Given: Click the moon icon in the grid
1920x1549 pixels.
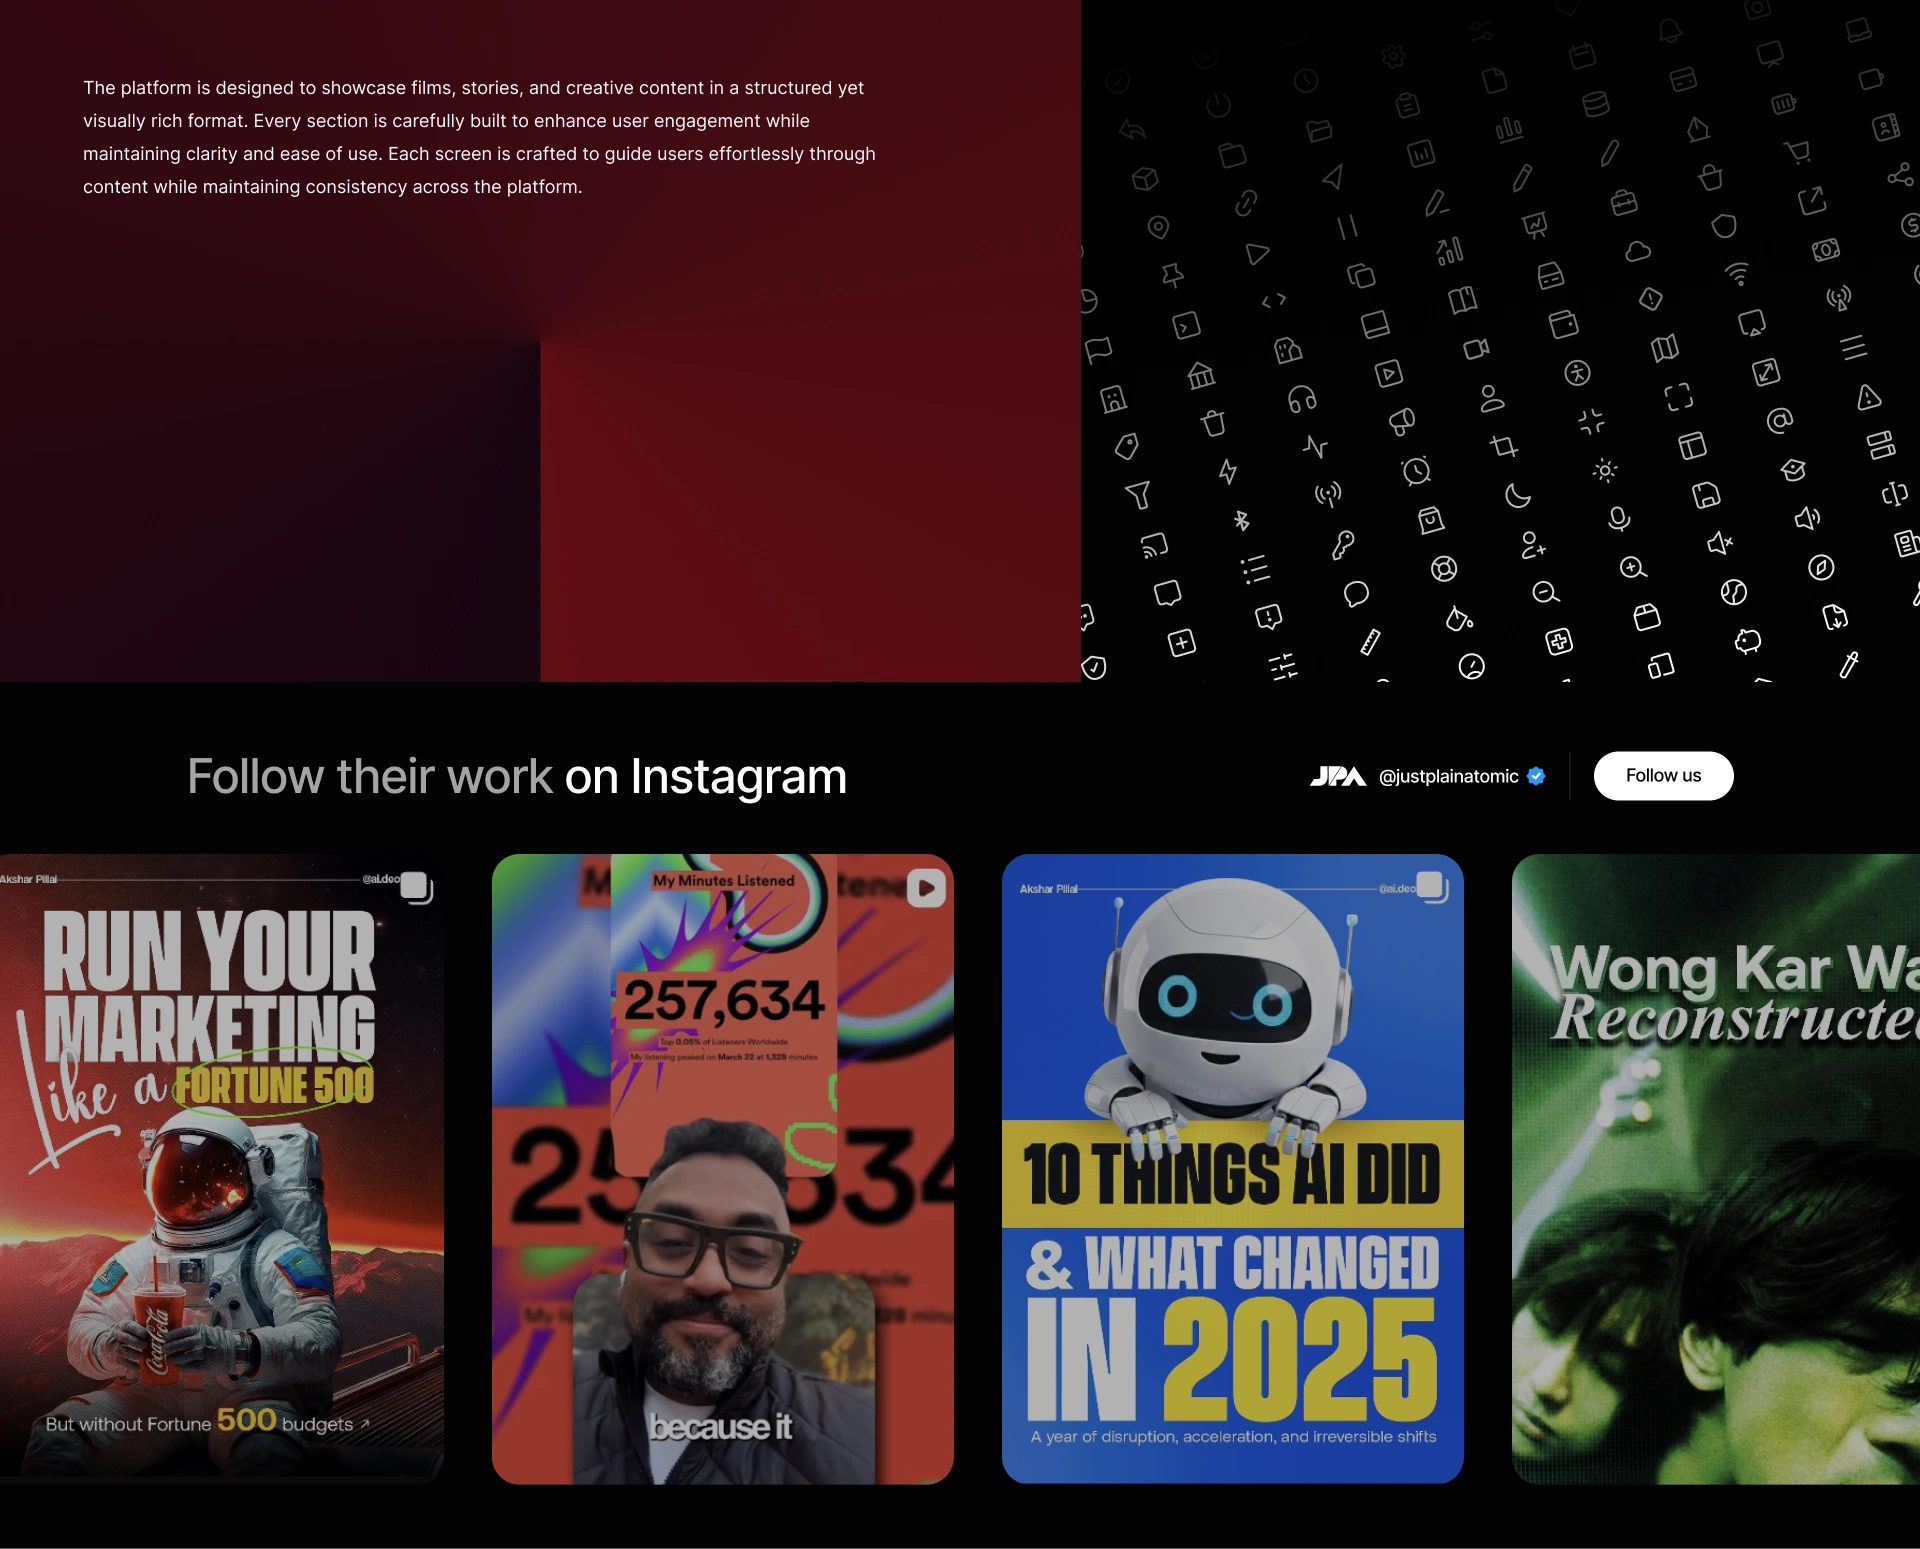Looking at the screenshot, I should 1517,495.
